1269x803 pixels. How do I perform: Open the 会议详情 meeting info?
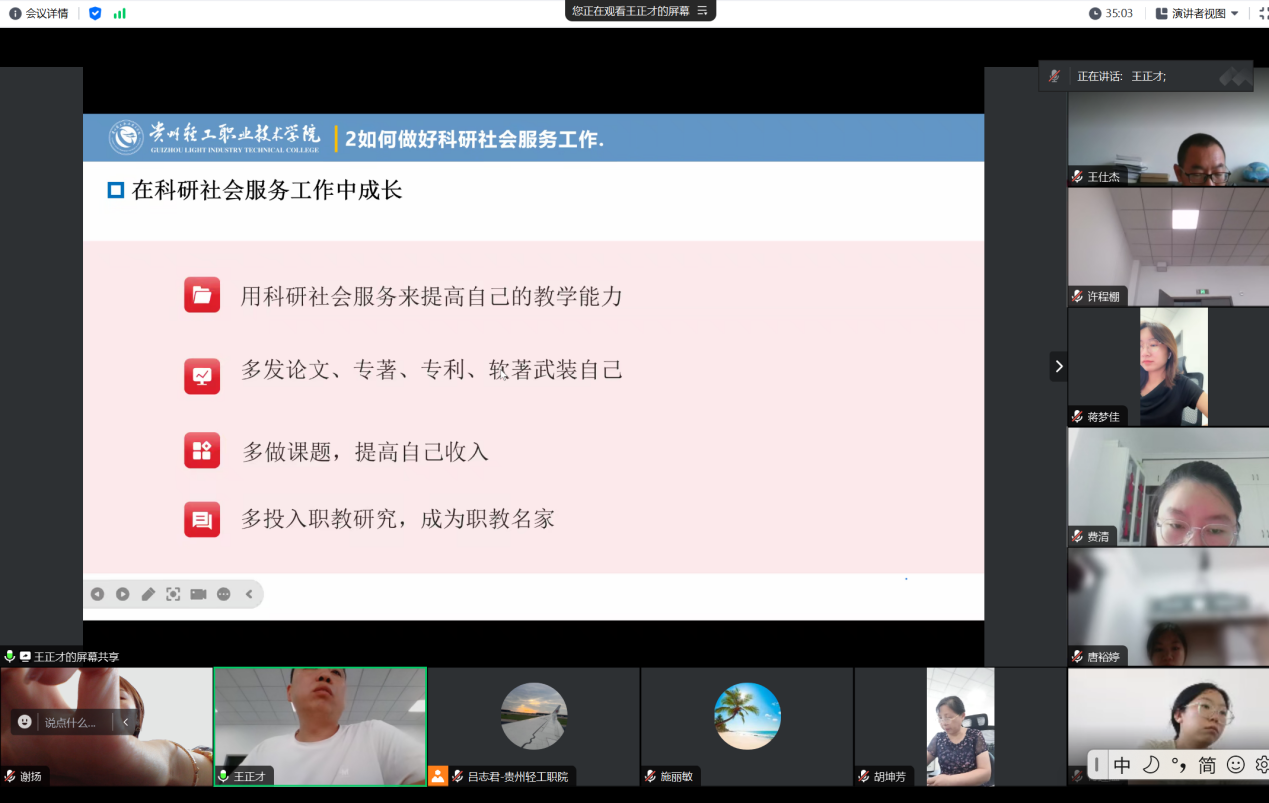coord(39,13)
